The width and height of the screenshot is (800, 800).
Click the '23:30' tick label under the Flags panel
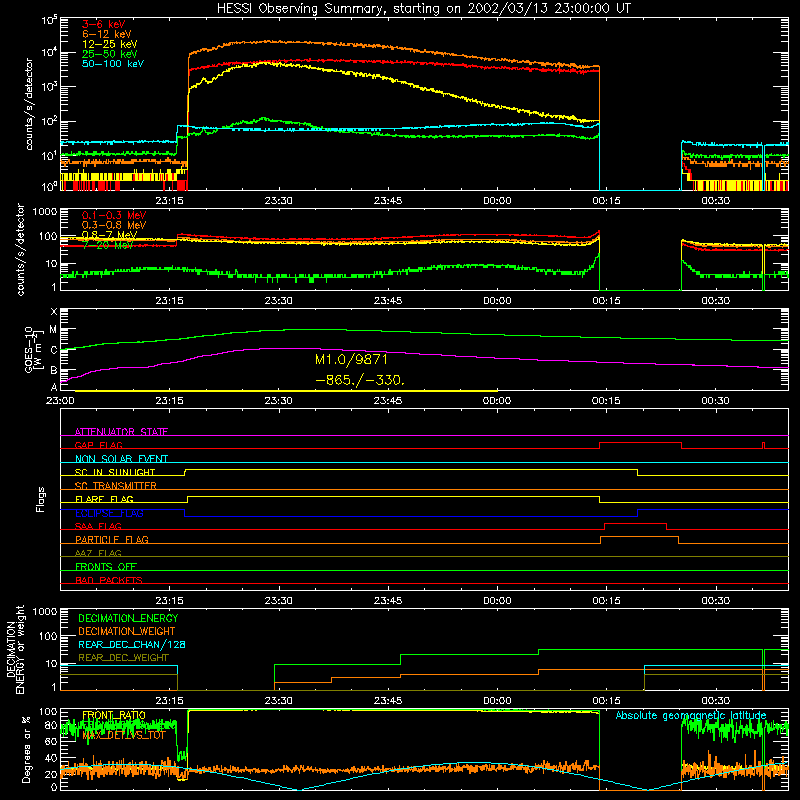pos(279,601)
